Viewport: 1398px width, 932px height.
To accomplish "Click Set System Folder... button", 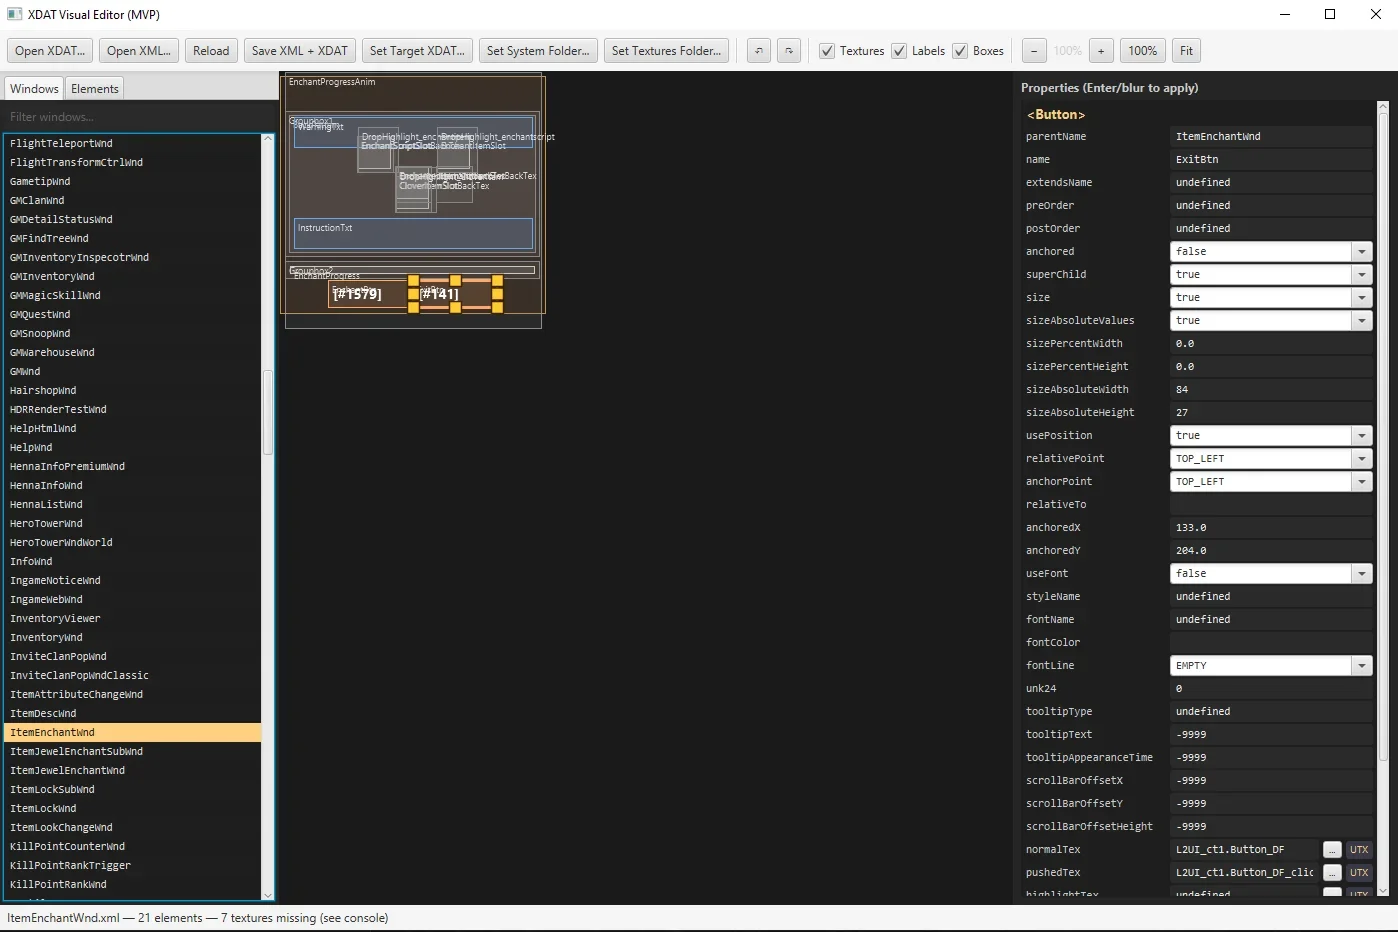I will coord(538,51).
